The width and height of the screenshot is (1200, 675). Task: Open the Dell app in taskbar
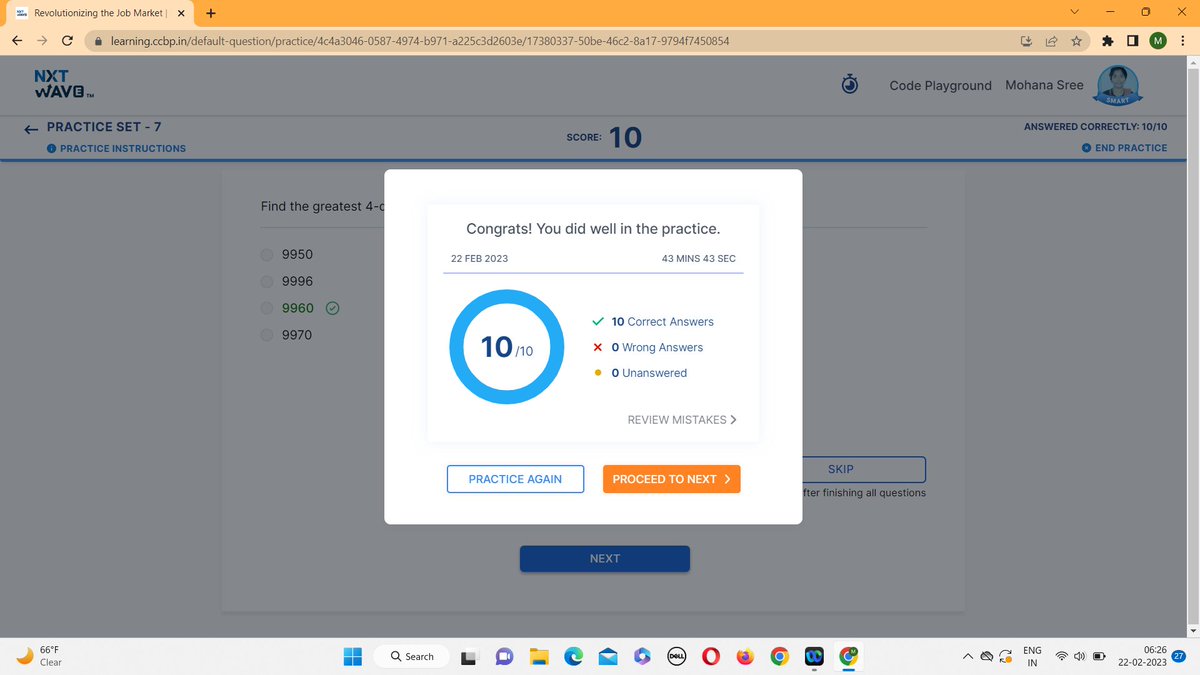[676, 657]
